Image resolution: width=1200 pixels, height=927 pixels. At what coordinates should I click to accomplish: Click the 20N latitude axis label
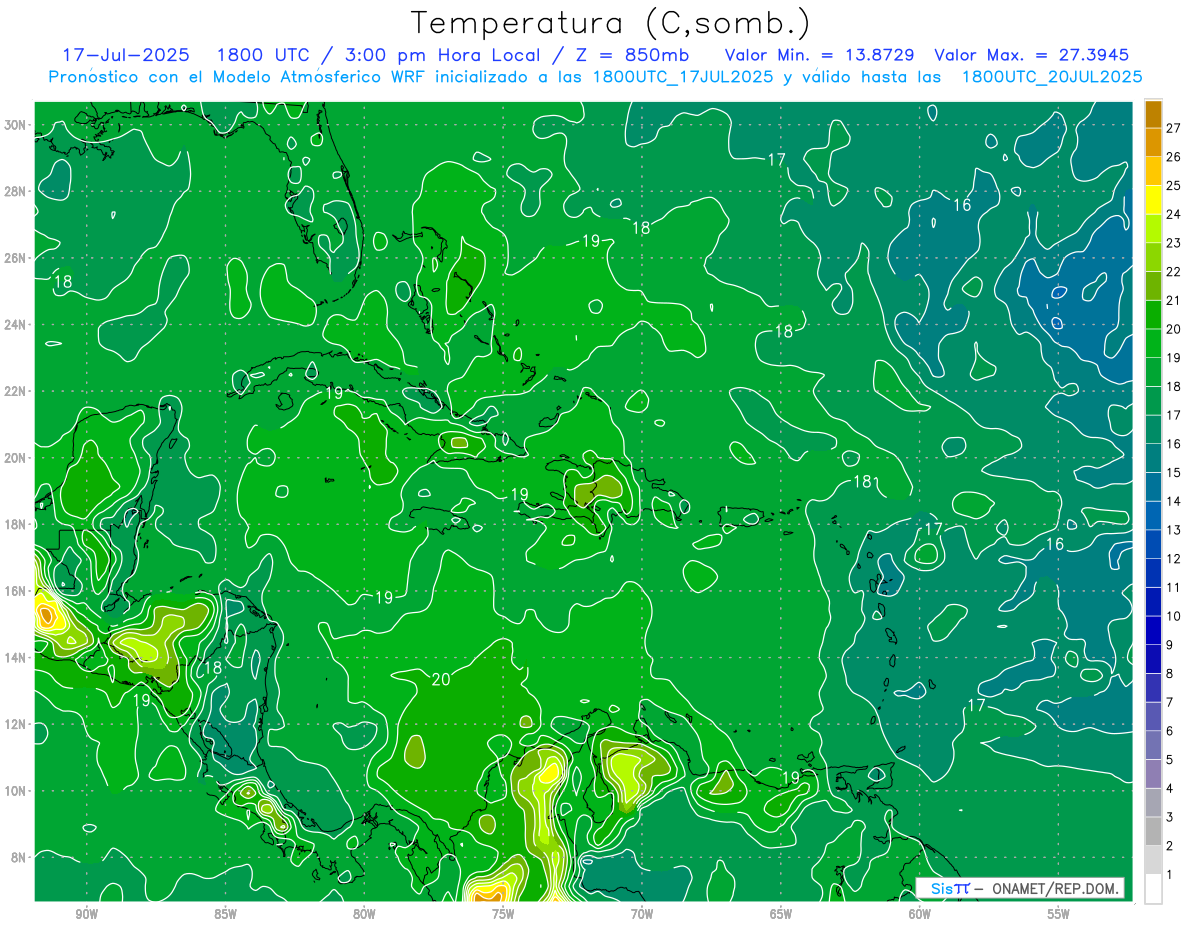click(17, 458)
